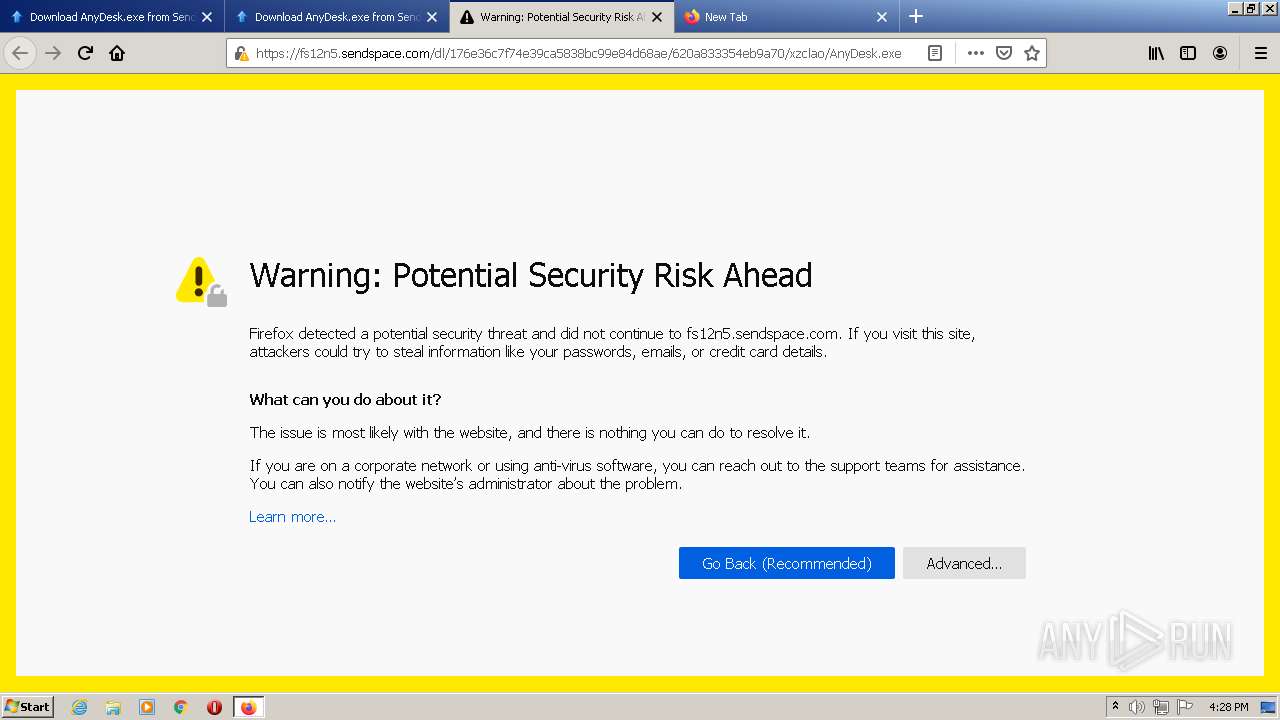
Task: Show hidden system tray icons
Action: (x=1116, y=707)
